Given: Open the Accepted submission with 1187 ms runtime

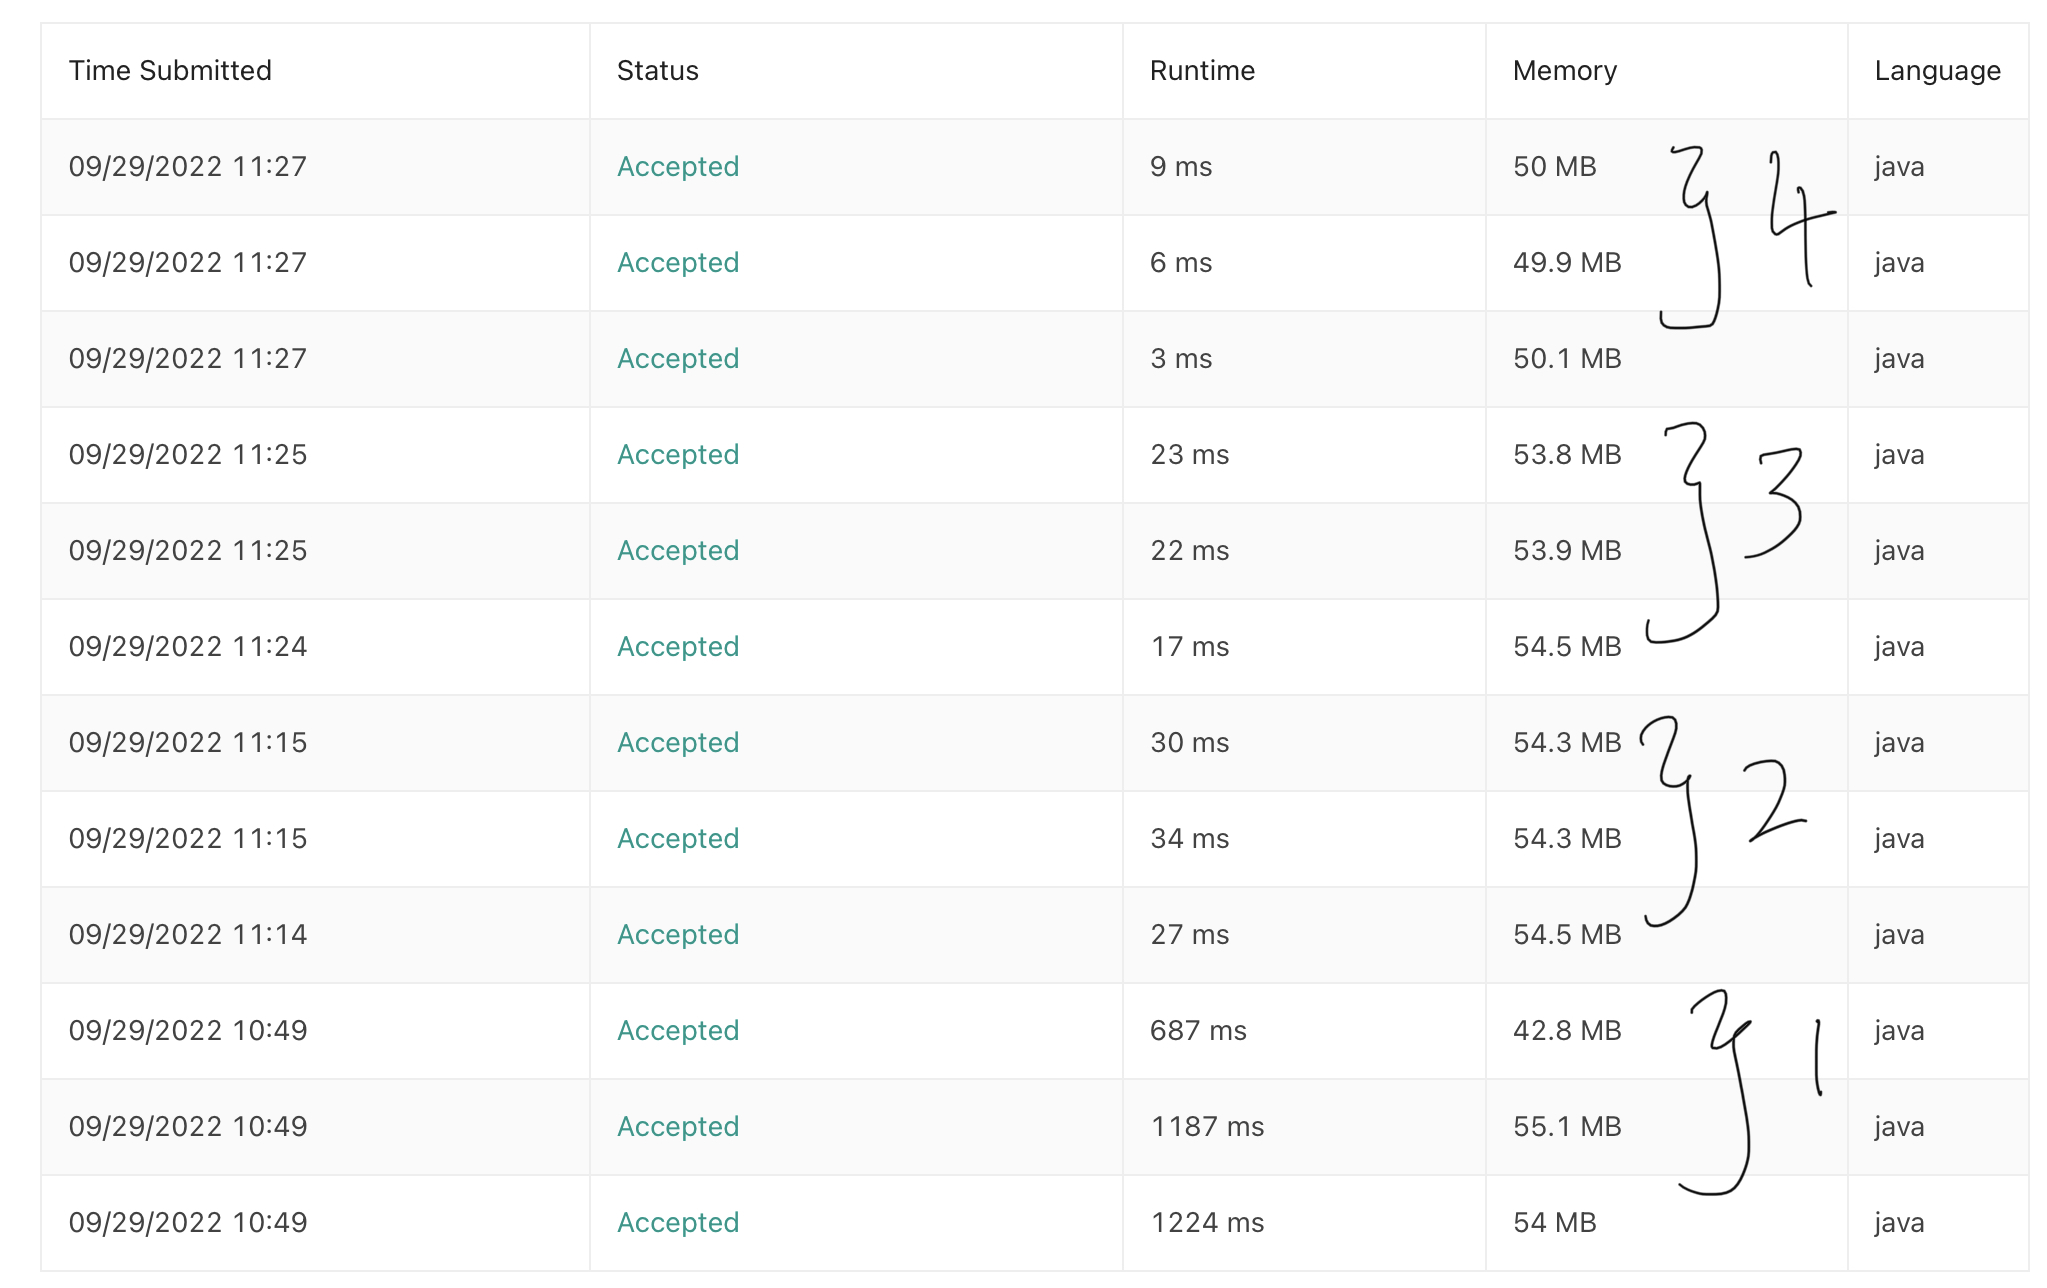Looking at the screenshot, I should tap(678, 1127).
